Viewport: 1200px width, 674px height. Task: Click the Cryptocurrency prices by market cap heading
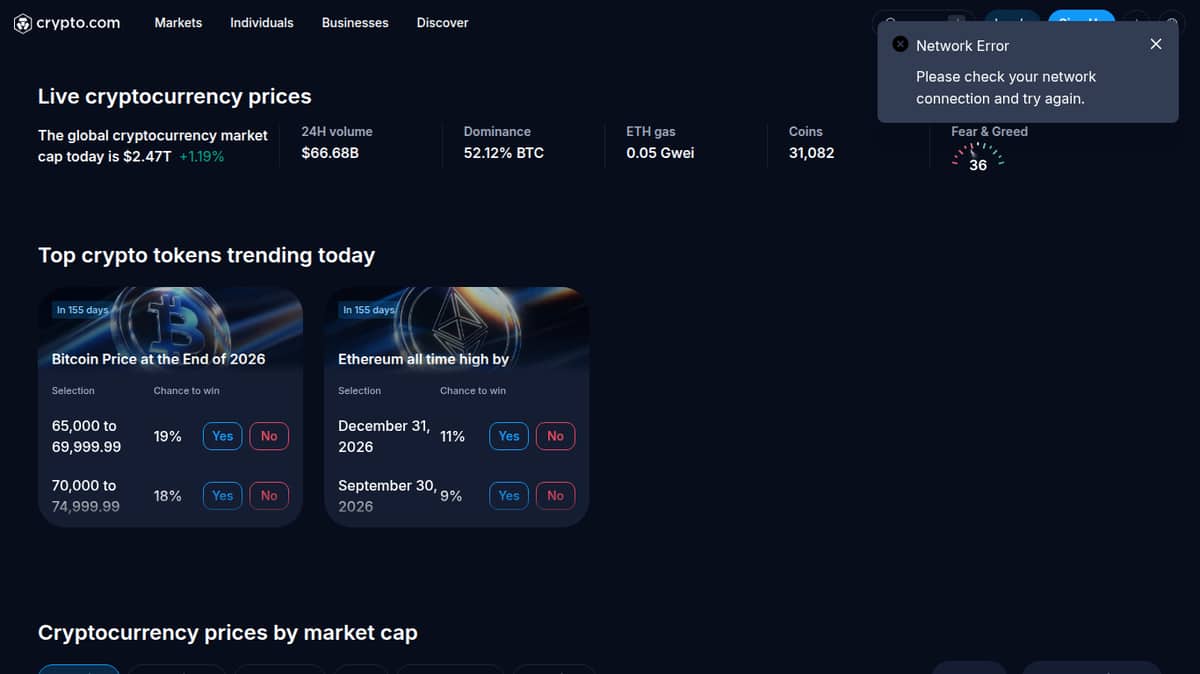(x=228, y=633)
